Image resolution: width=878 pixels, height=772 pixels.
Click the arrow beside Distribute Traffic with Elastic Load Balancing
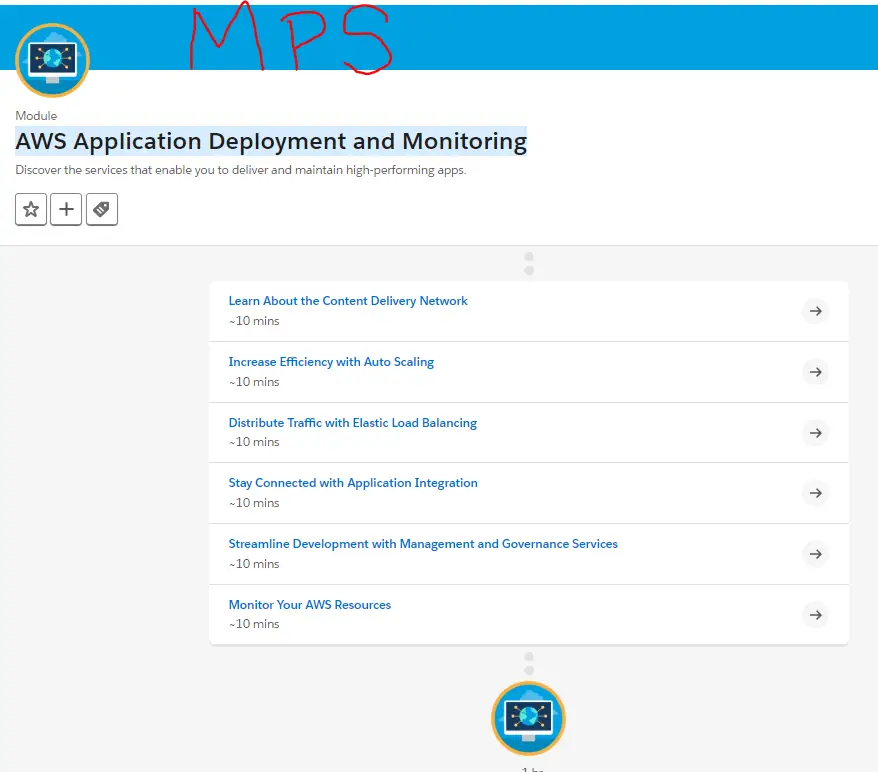(815, 432)
